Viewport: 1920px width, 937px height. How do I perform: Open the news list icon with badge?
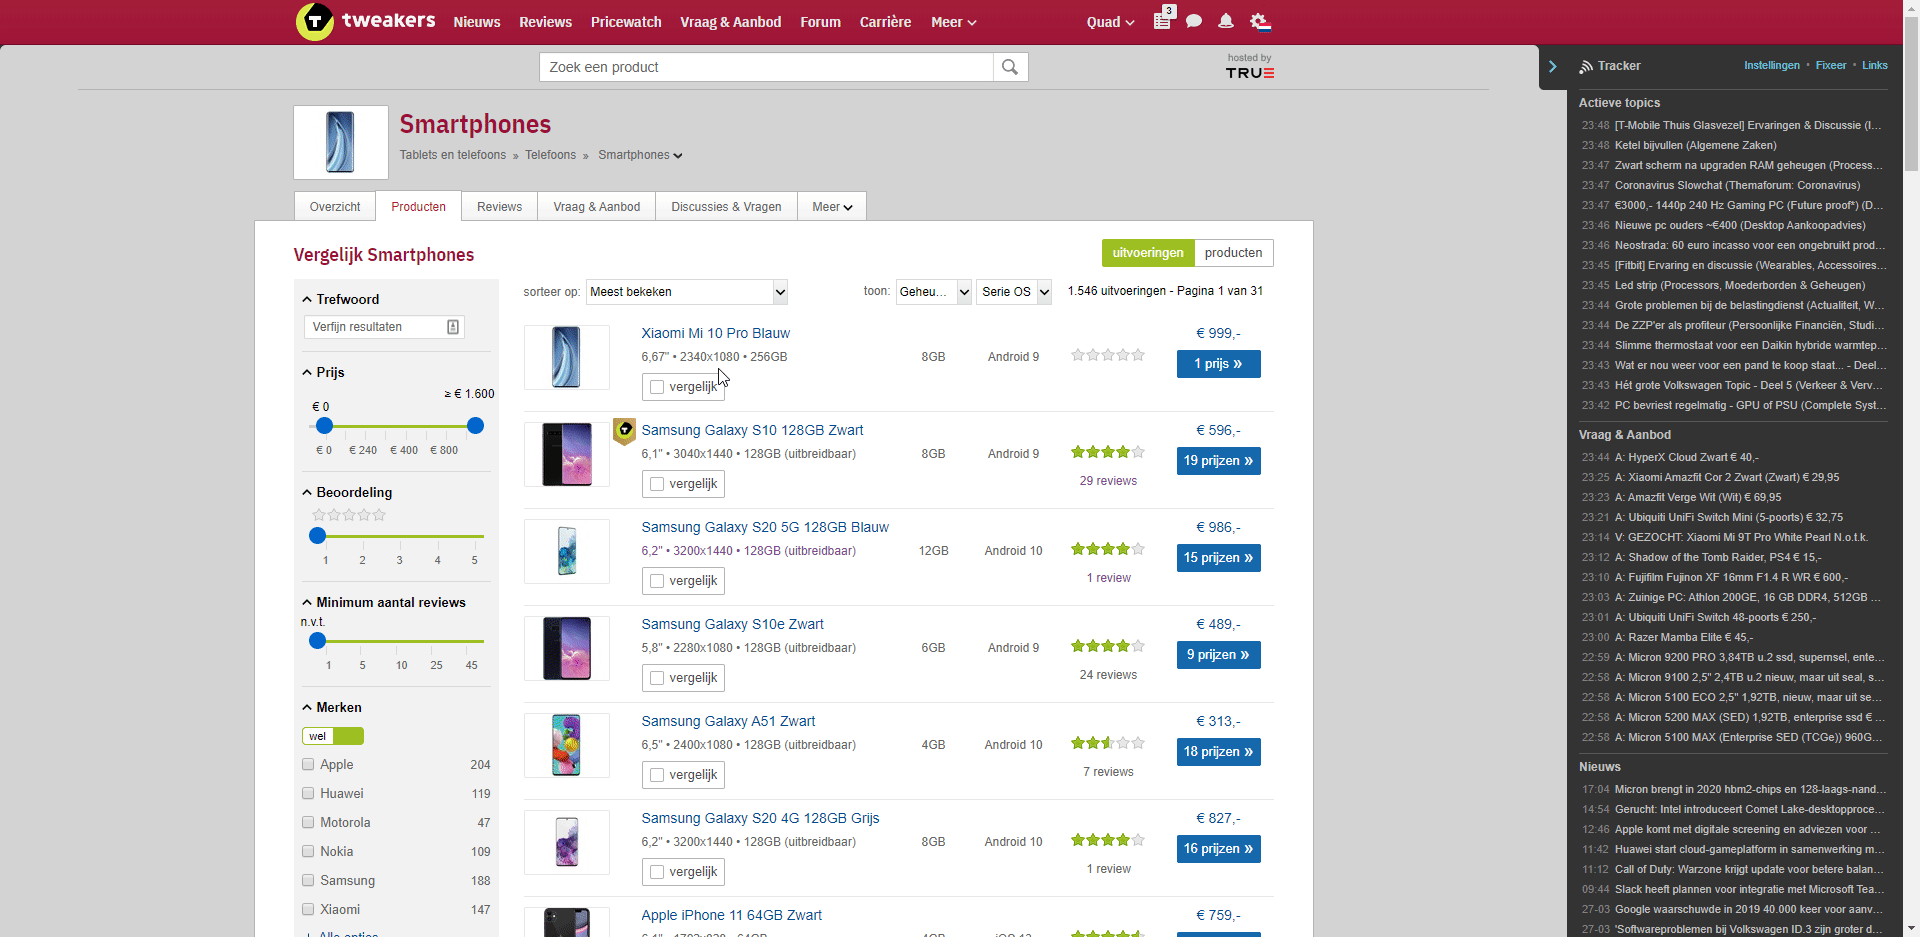(1162, 21)
